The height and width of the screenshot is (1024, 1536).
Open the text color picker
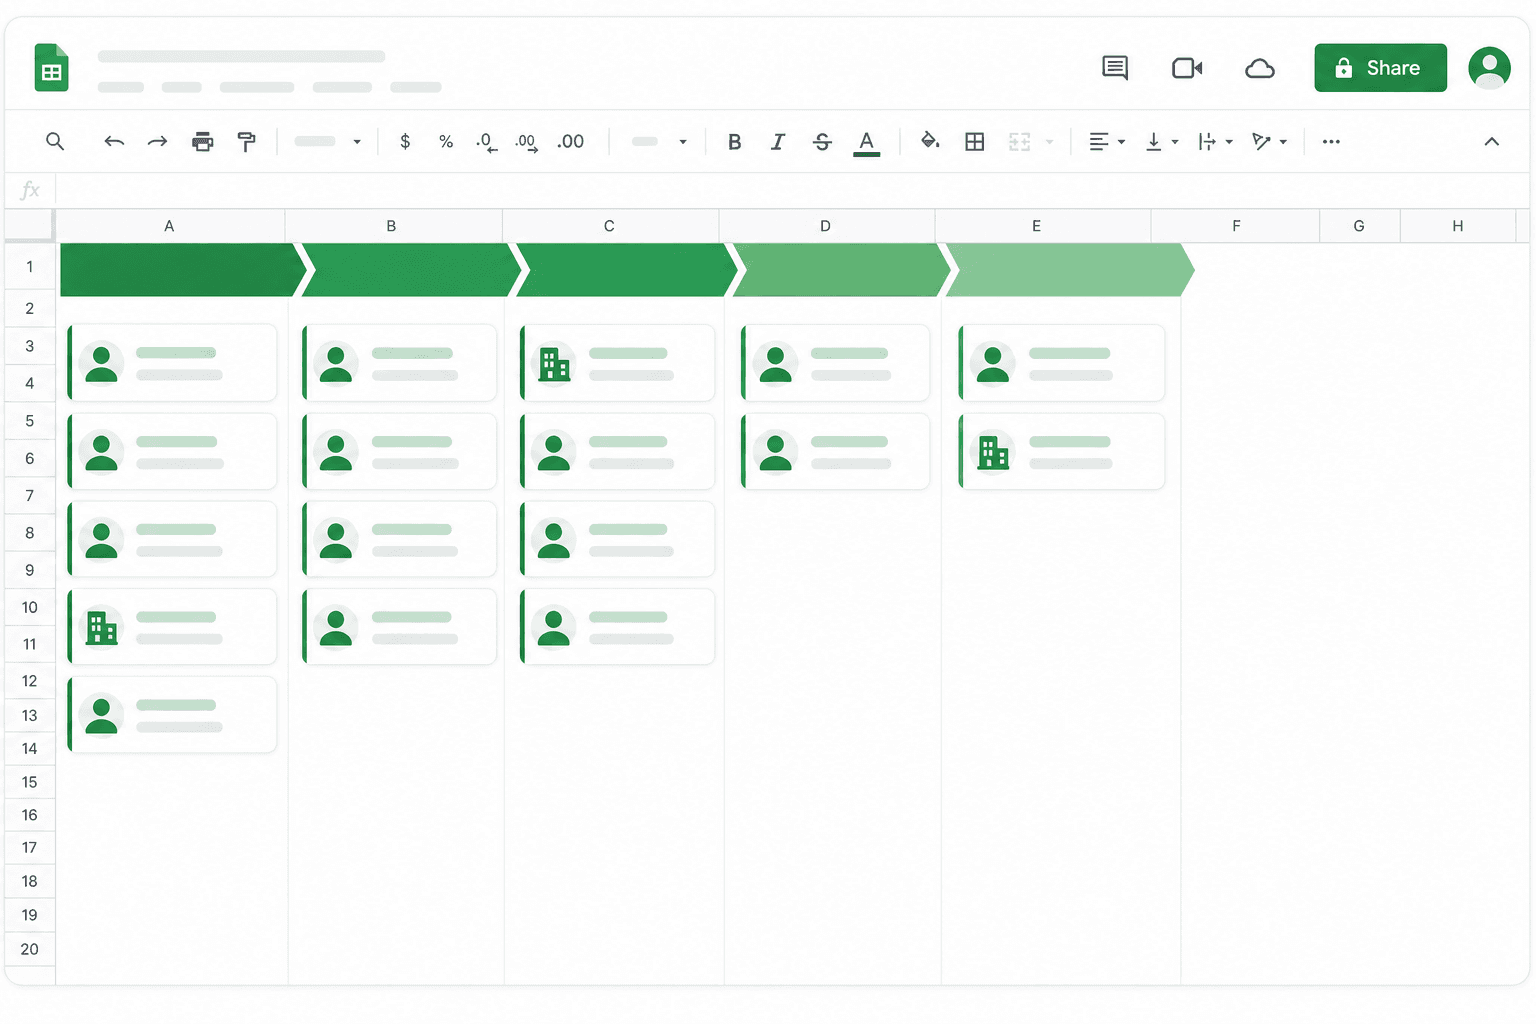point(867,143)
